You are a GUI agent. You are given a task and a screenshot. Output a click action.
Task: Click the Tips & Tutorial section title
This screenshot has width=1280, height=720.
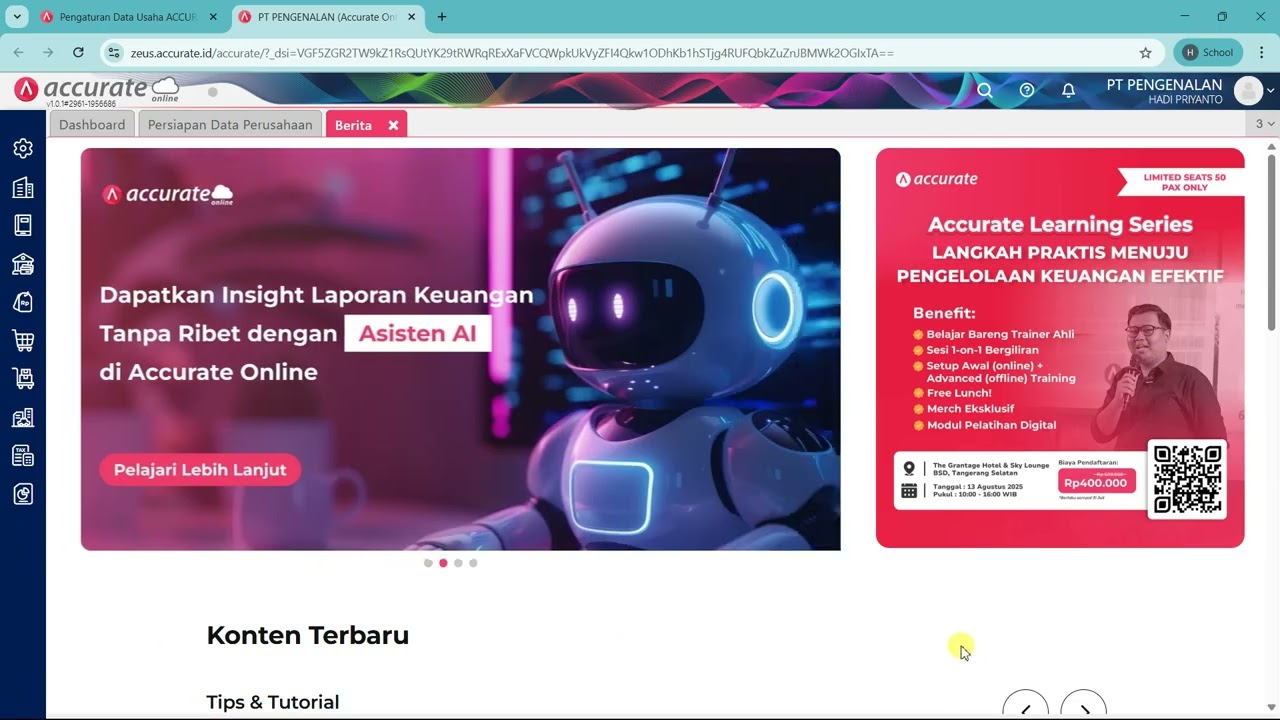[x=273, y=702]
